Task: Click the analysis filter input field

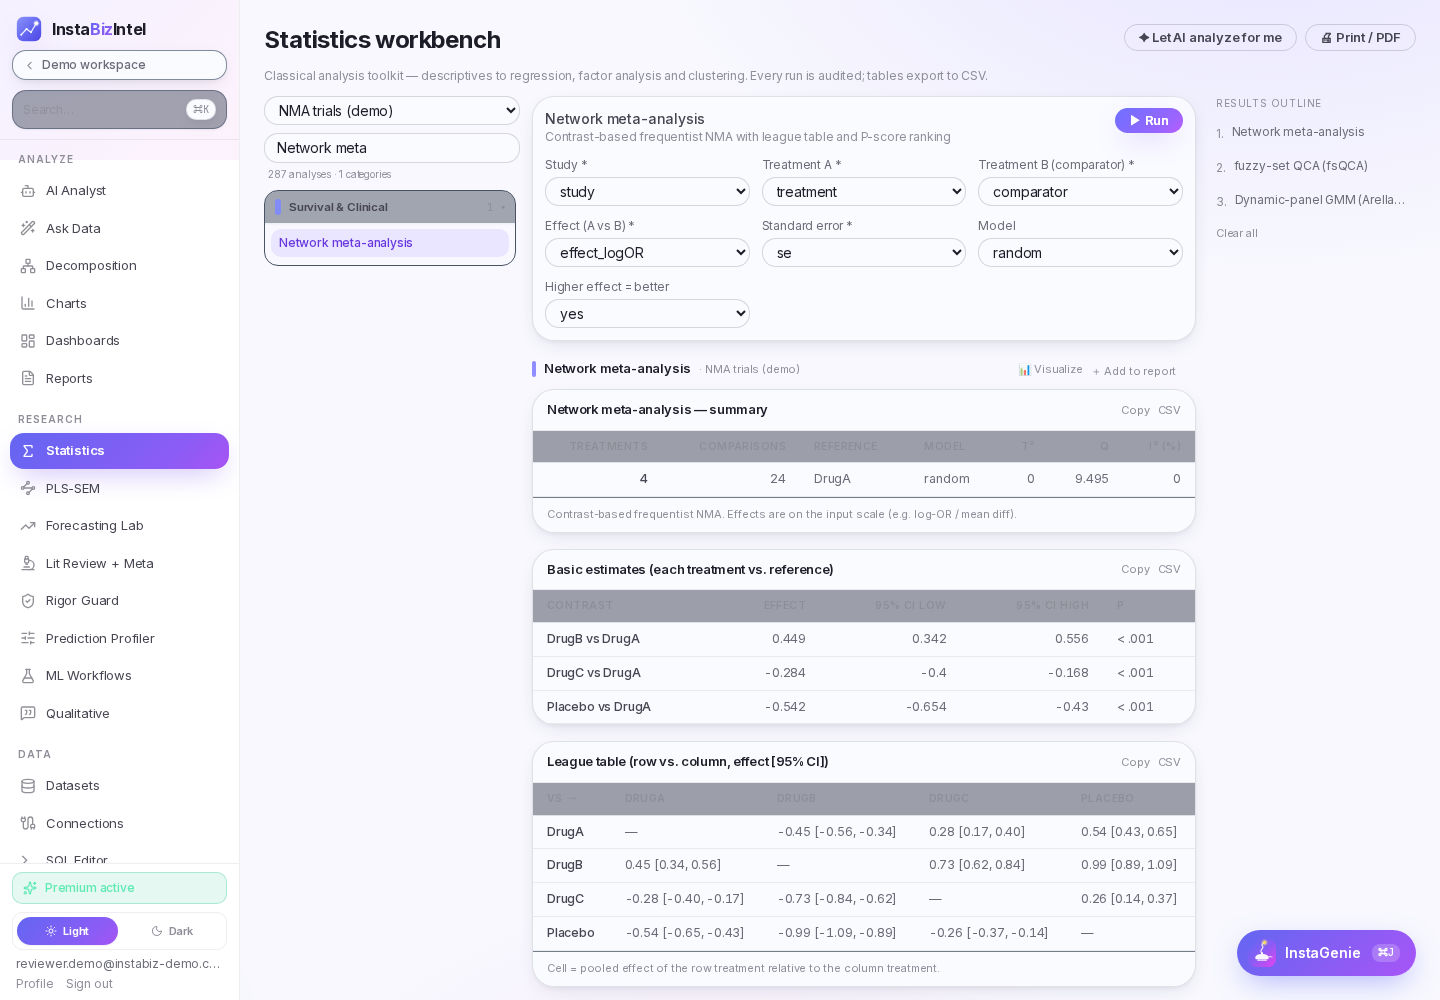Action: pos(392,148)
